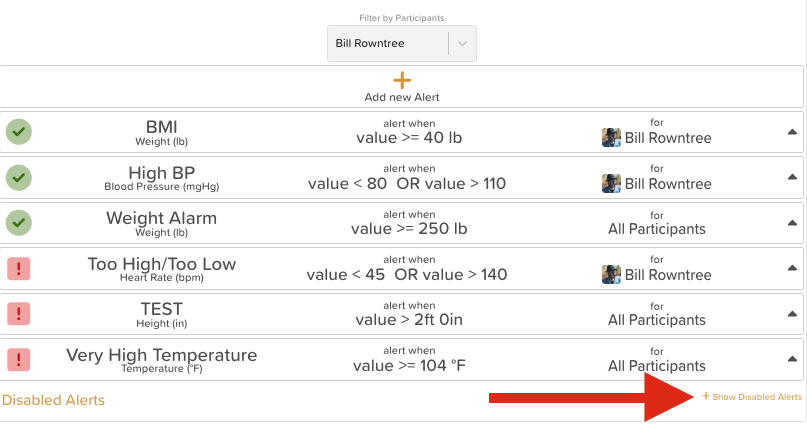This screenshot has height=426, width=807.
Task: Select Bill Rowntree in the participants filter field
Action: (387, 43)
